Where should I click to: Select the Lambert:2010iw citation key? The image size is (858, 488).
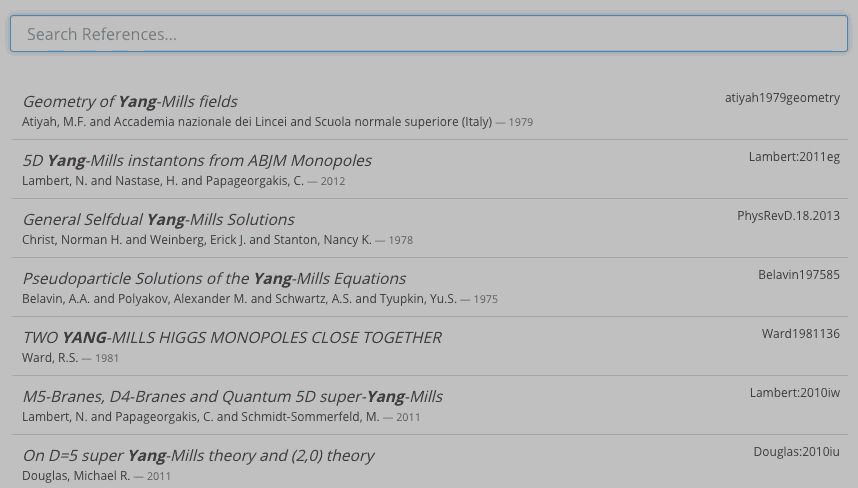pyautogui.click(x=795, y=393)
